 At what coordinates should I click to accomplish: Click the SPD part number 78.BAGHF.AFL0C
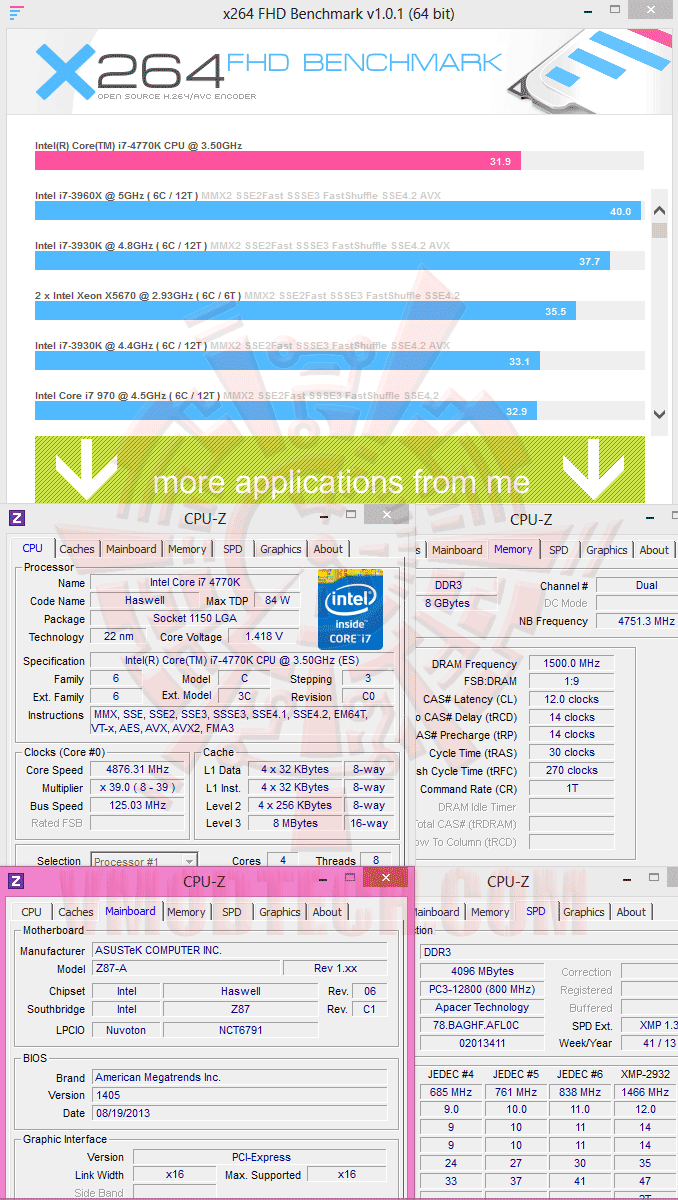[482, 1025]
